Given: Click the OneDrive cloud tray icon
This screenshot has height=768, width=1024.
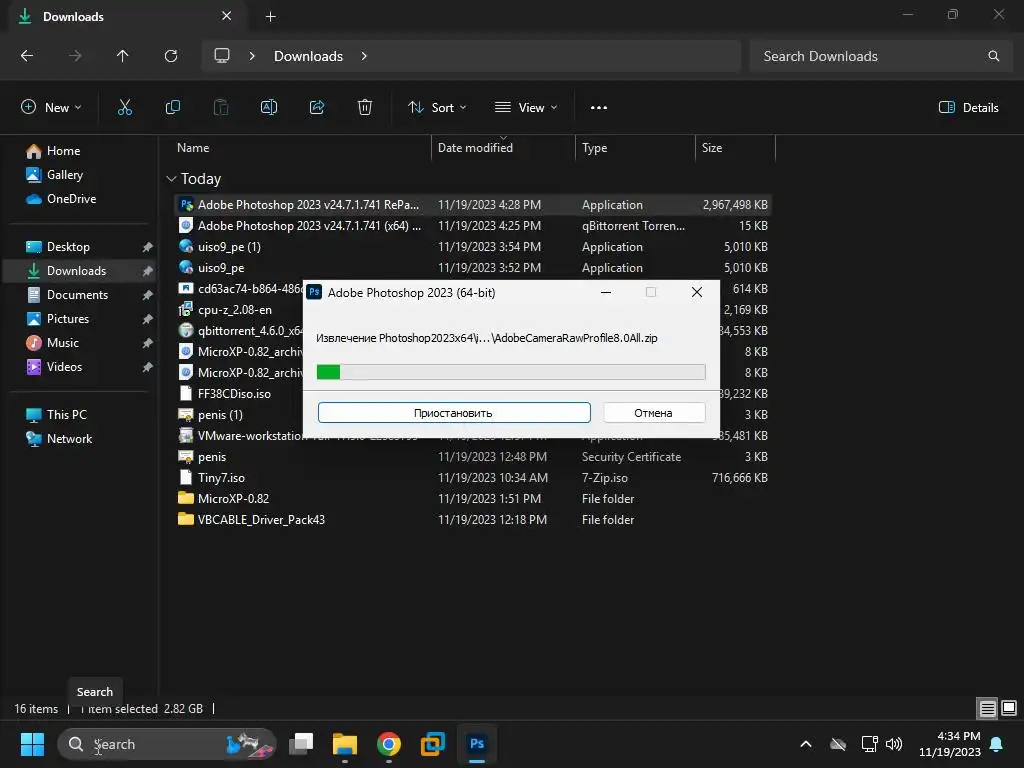Looking at the screenshot, I should tap(838, 744).
